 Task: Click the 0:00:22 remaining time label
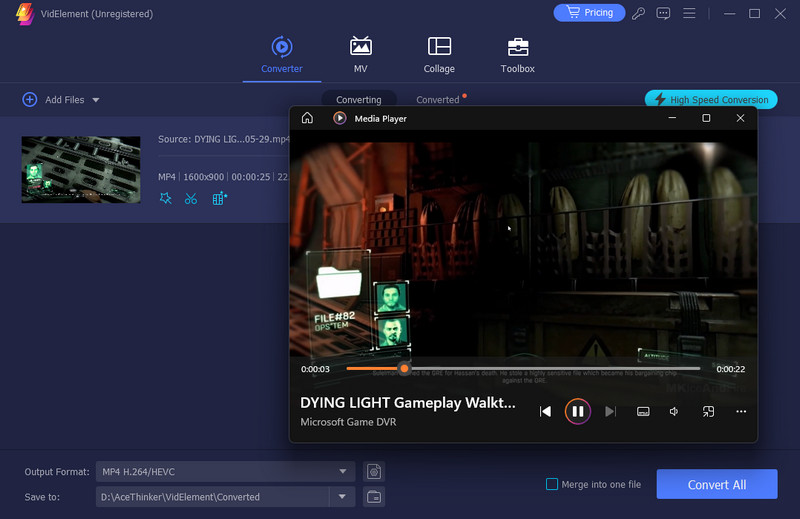(x=731, y=369)
